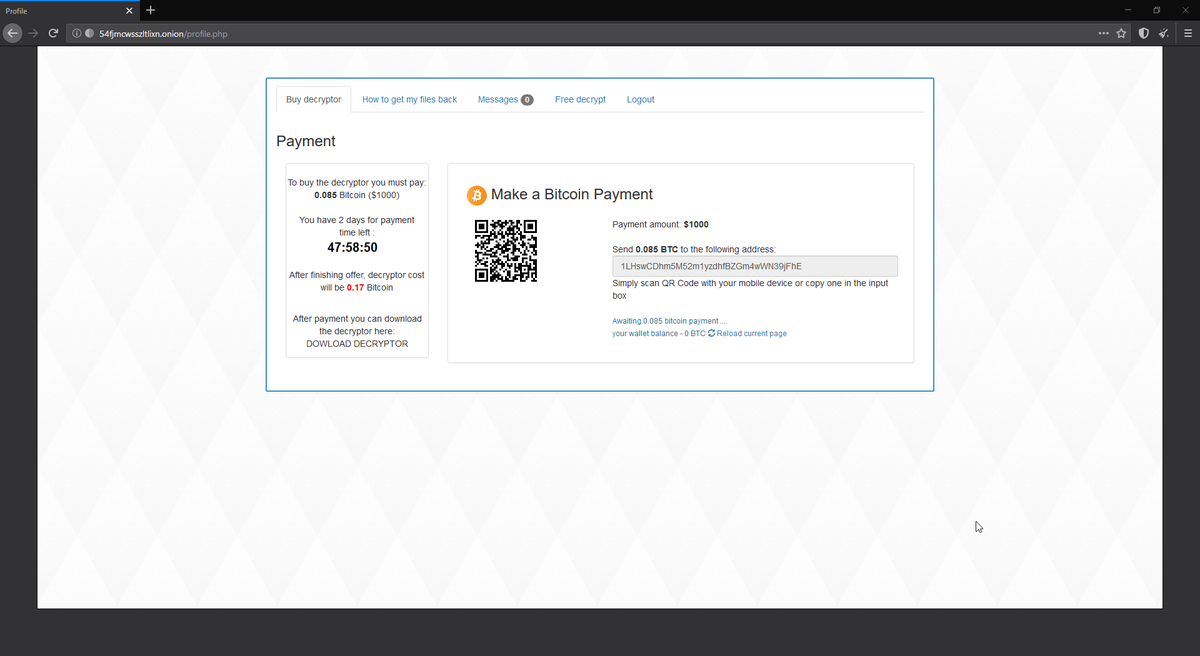Click the Make a Bitcoin Payment title
1200x656 pixels.
point(571,195)
